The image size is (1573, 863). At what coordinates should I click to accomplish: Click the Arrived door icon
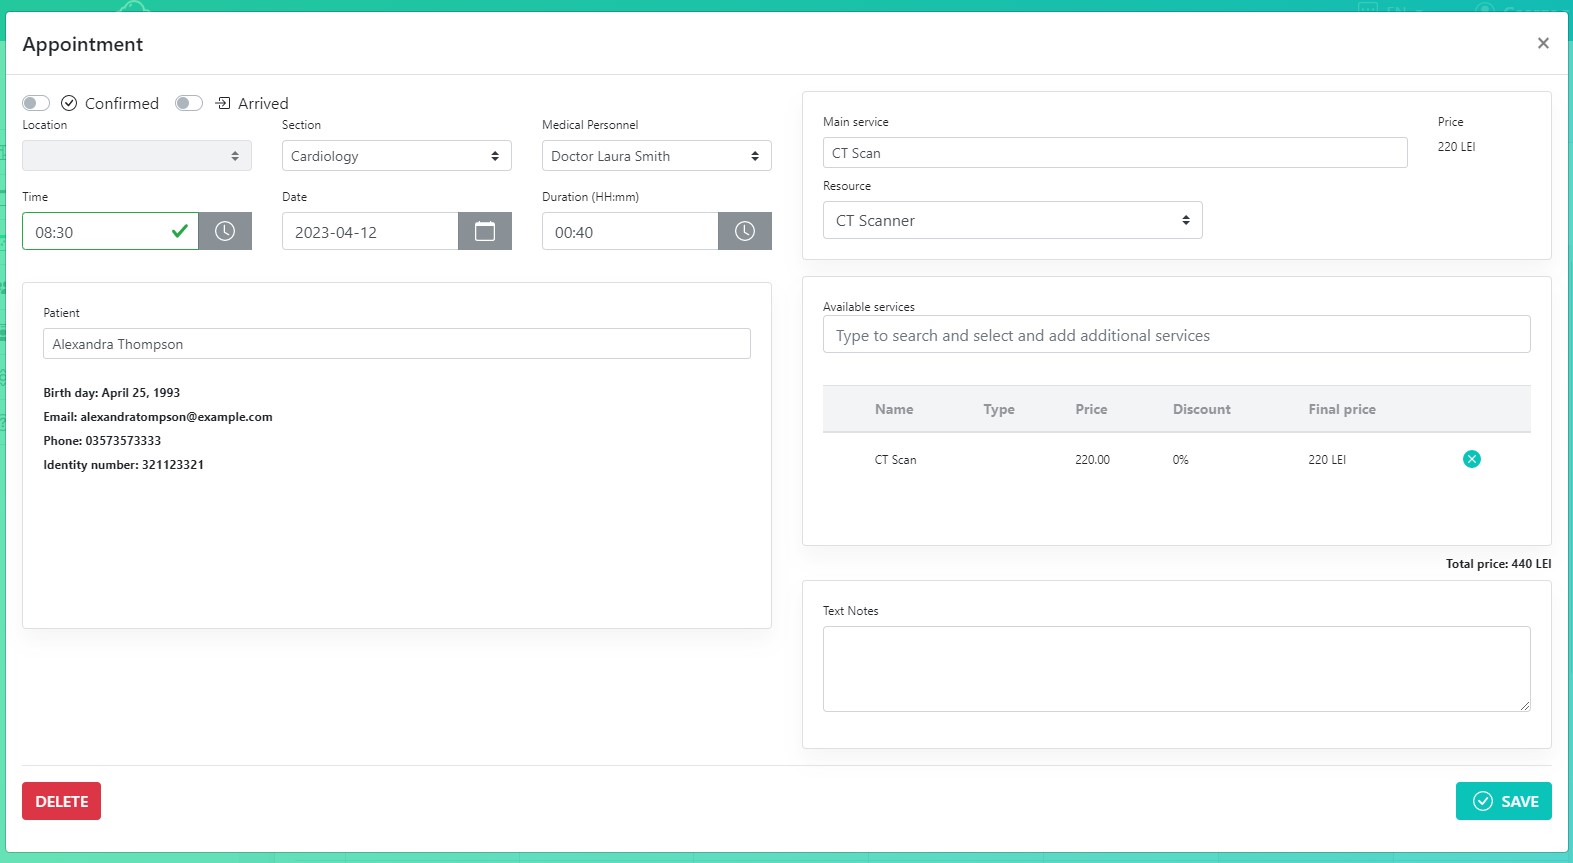click(x=223, y=103)
